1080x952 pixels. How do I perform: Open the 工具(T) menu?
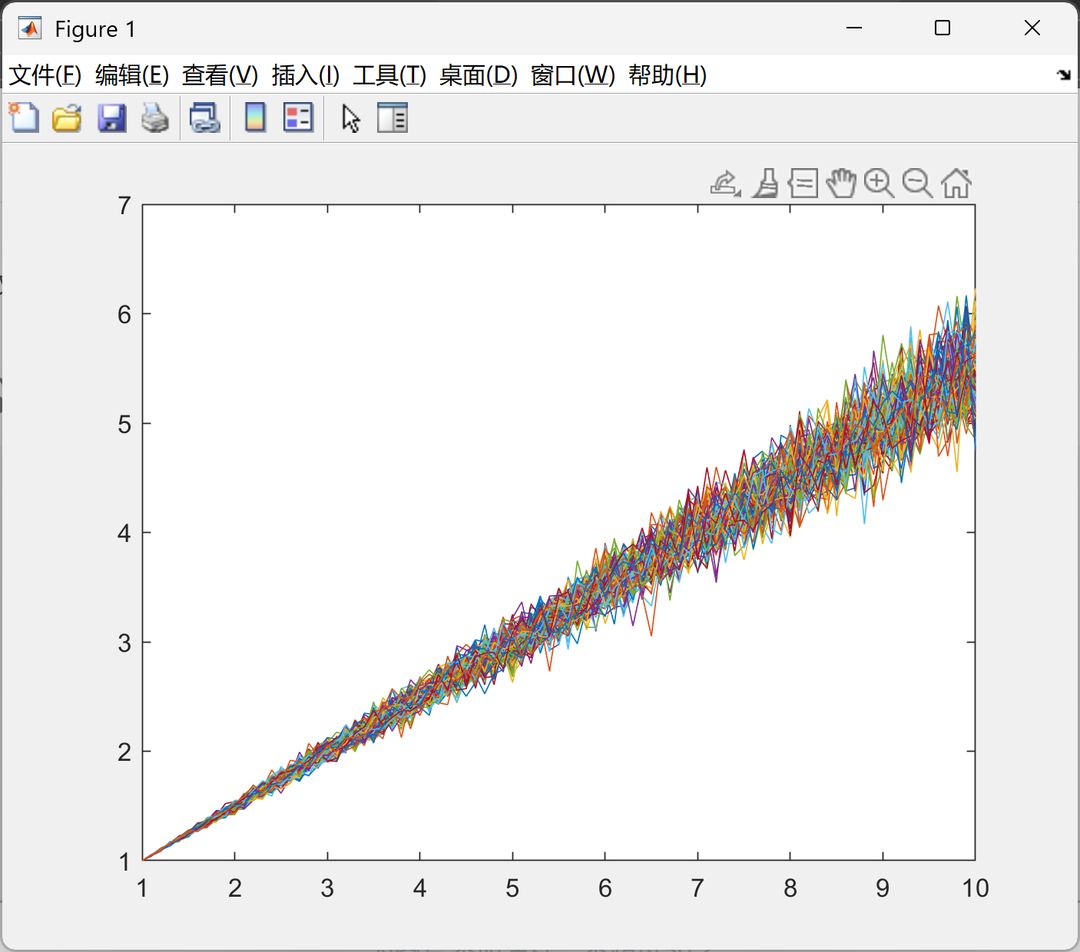click(389, 75)
